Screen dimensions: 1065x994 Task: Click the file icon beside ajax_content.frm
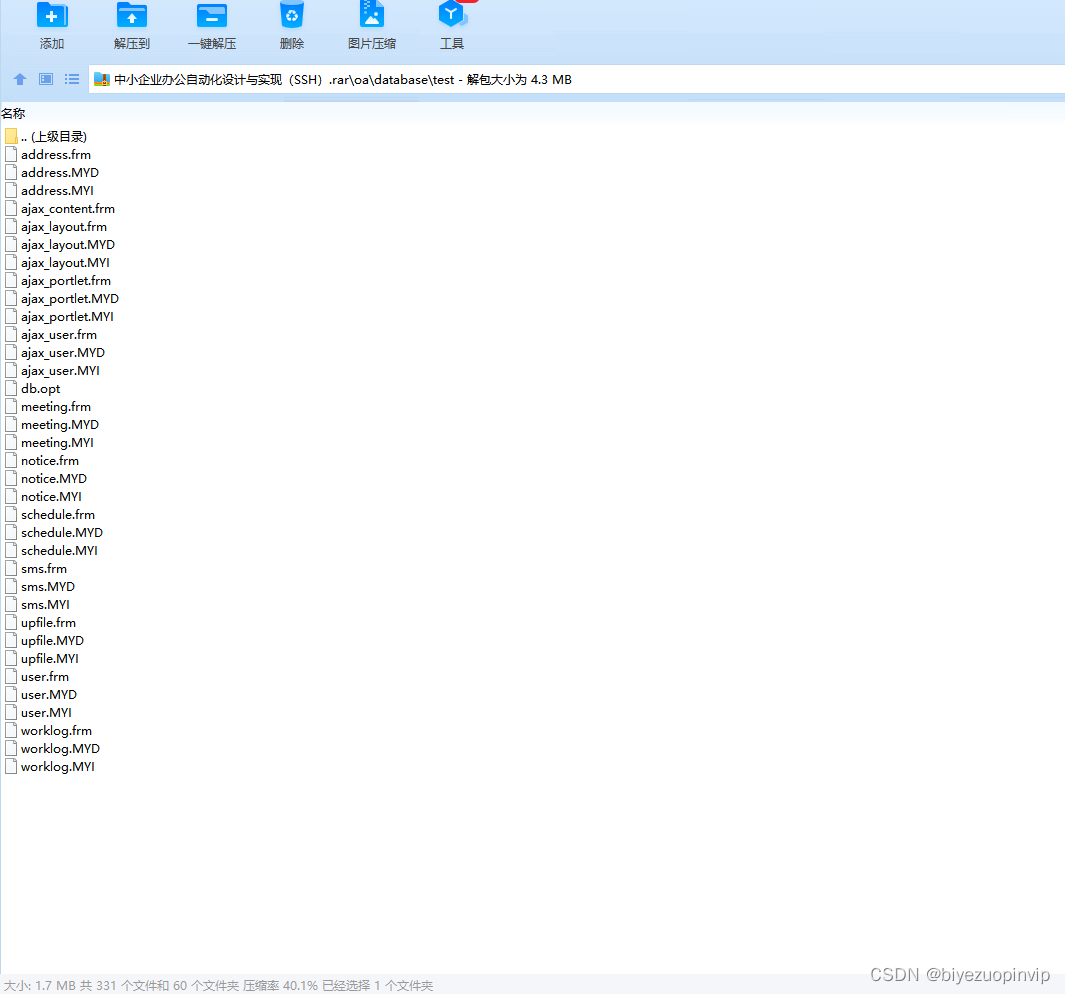11,209
